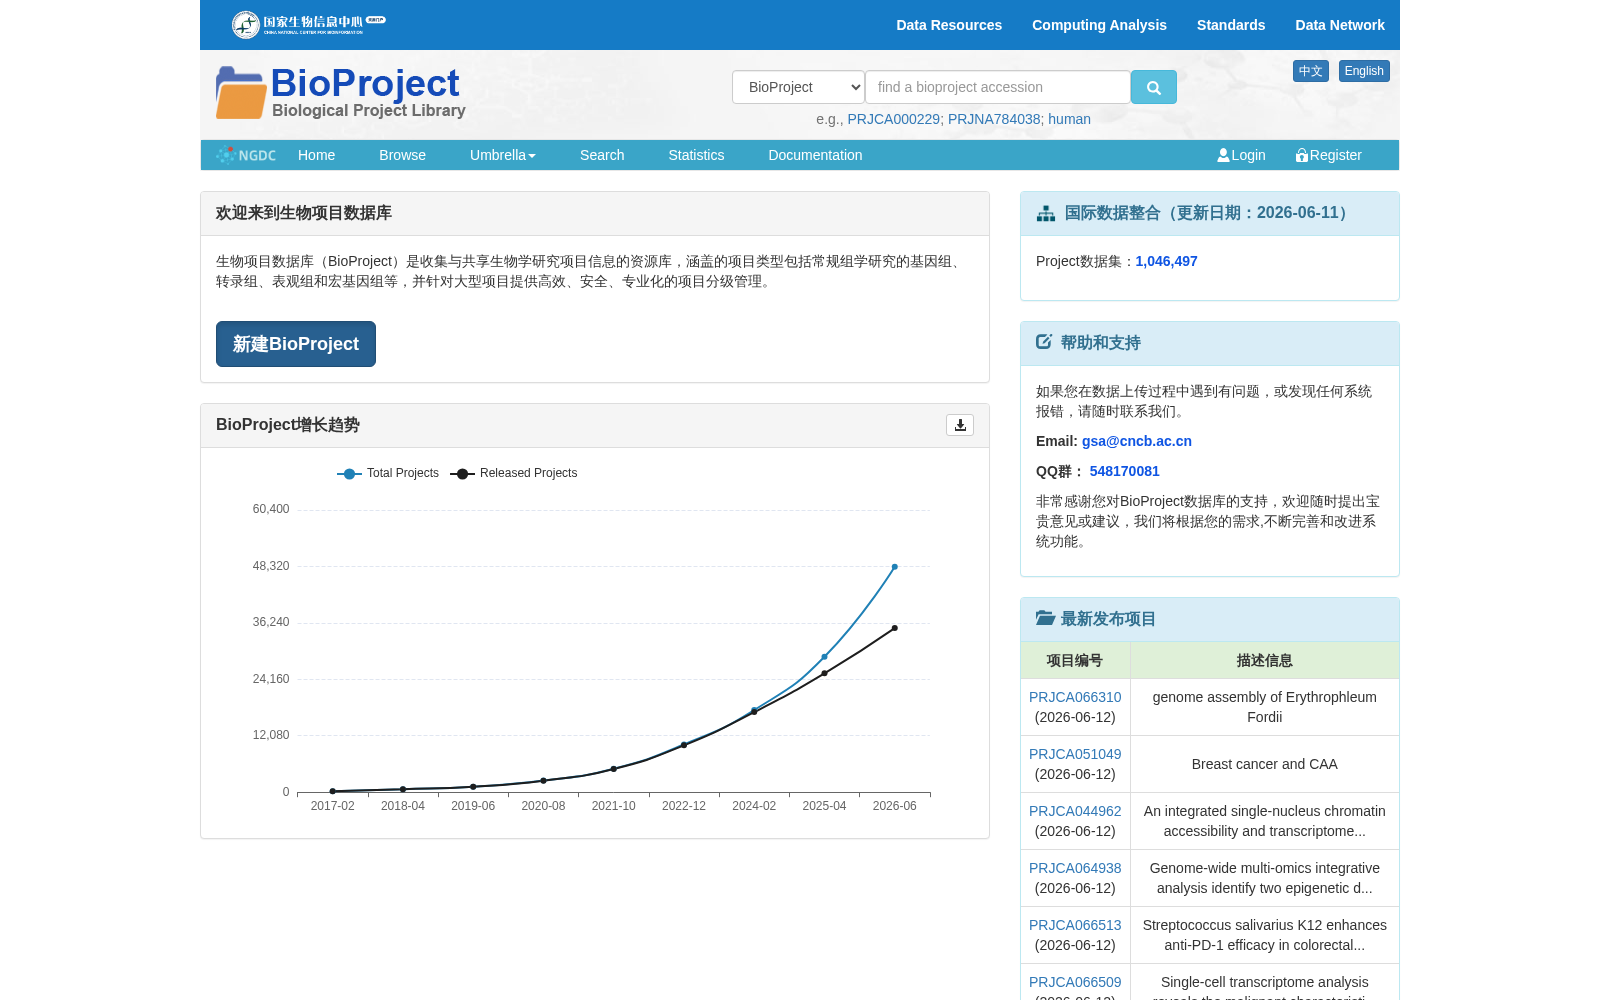
Task: Click the BioProject增长趋势 panel title
Action: click(x=288, y=425)
